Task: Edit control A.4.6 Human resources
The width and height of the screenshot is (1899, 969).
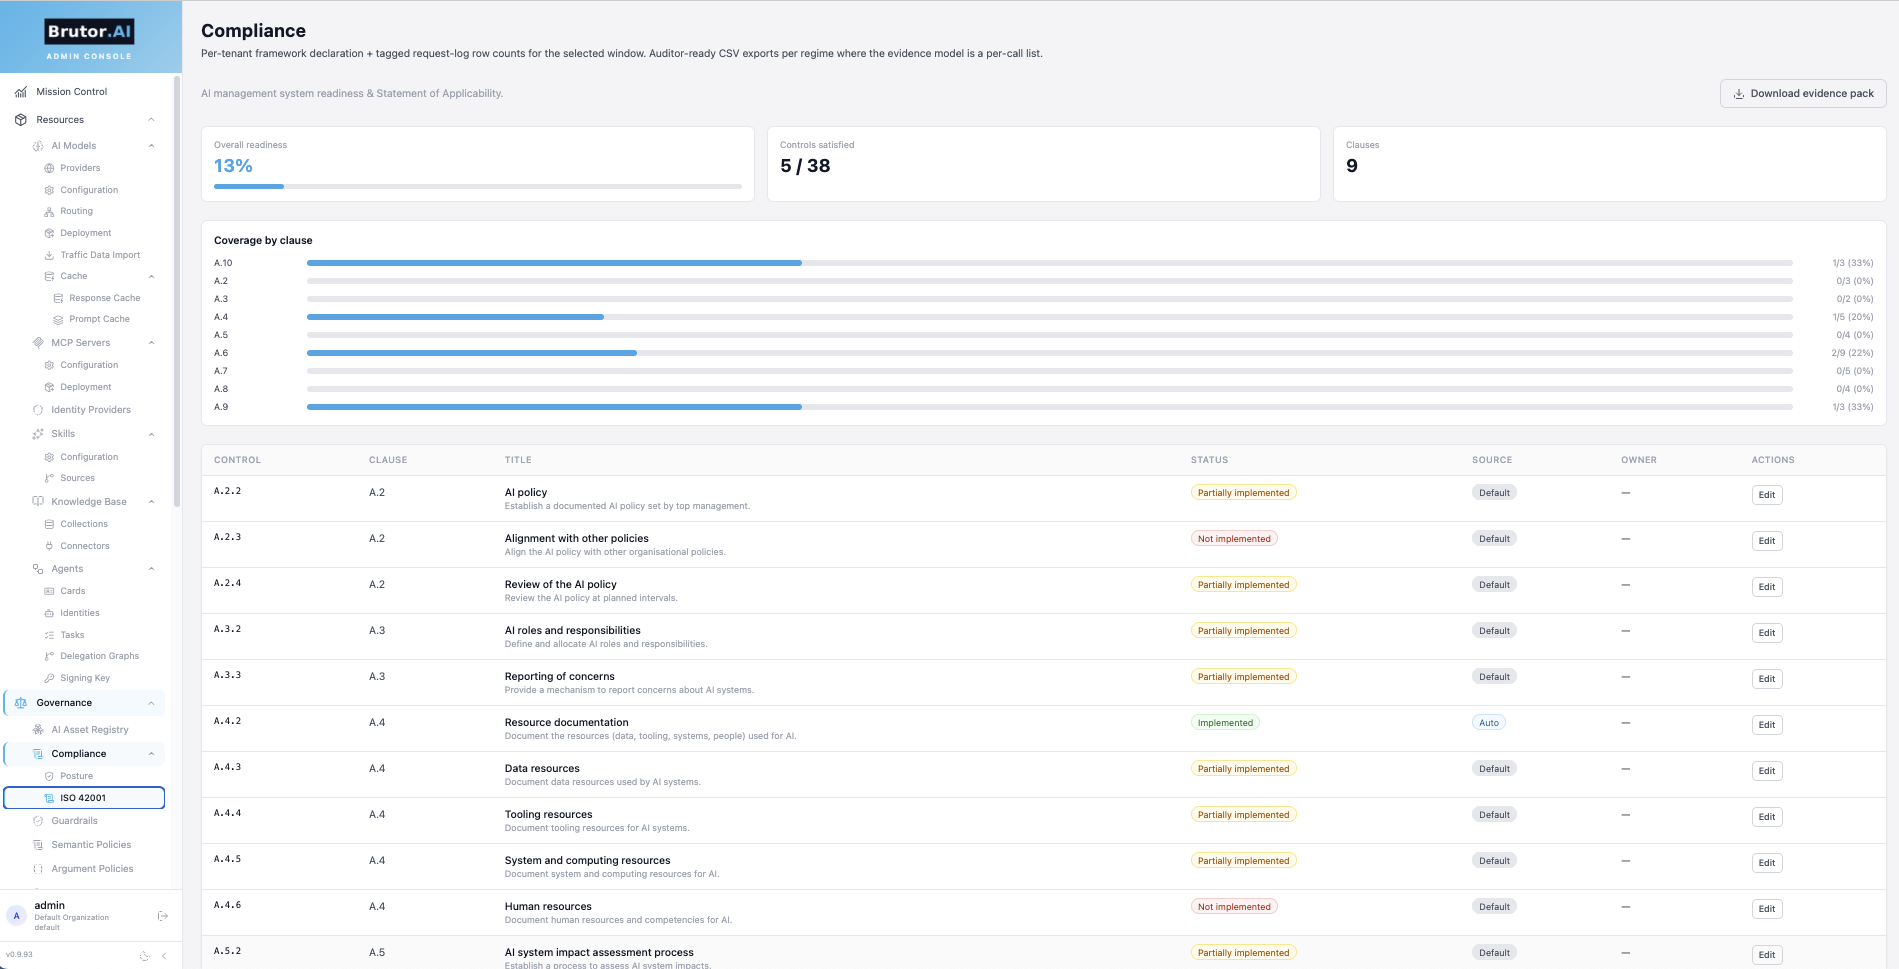Action: tap(1767, 909)
